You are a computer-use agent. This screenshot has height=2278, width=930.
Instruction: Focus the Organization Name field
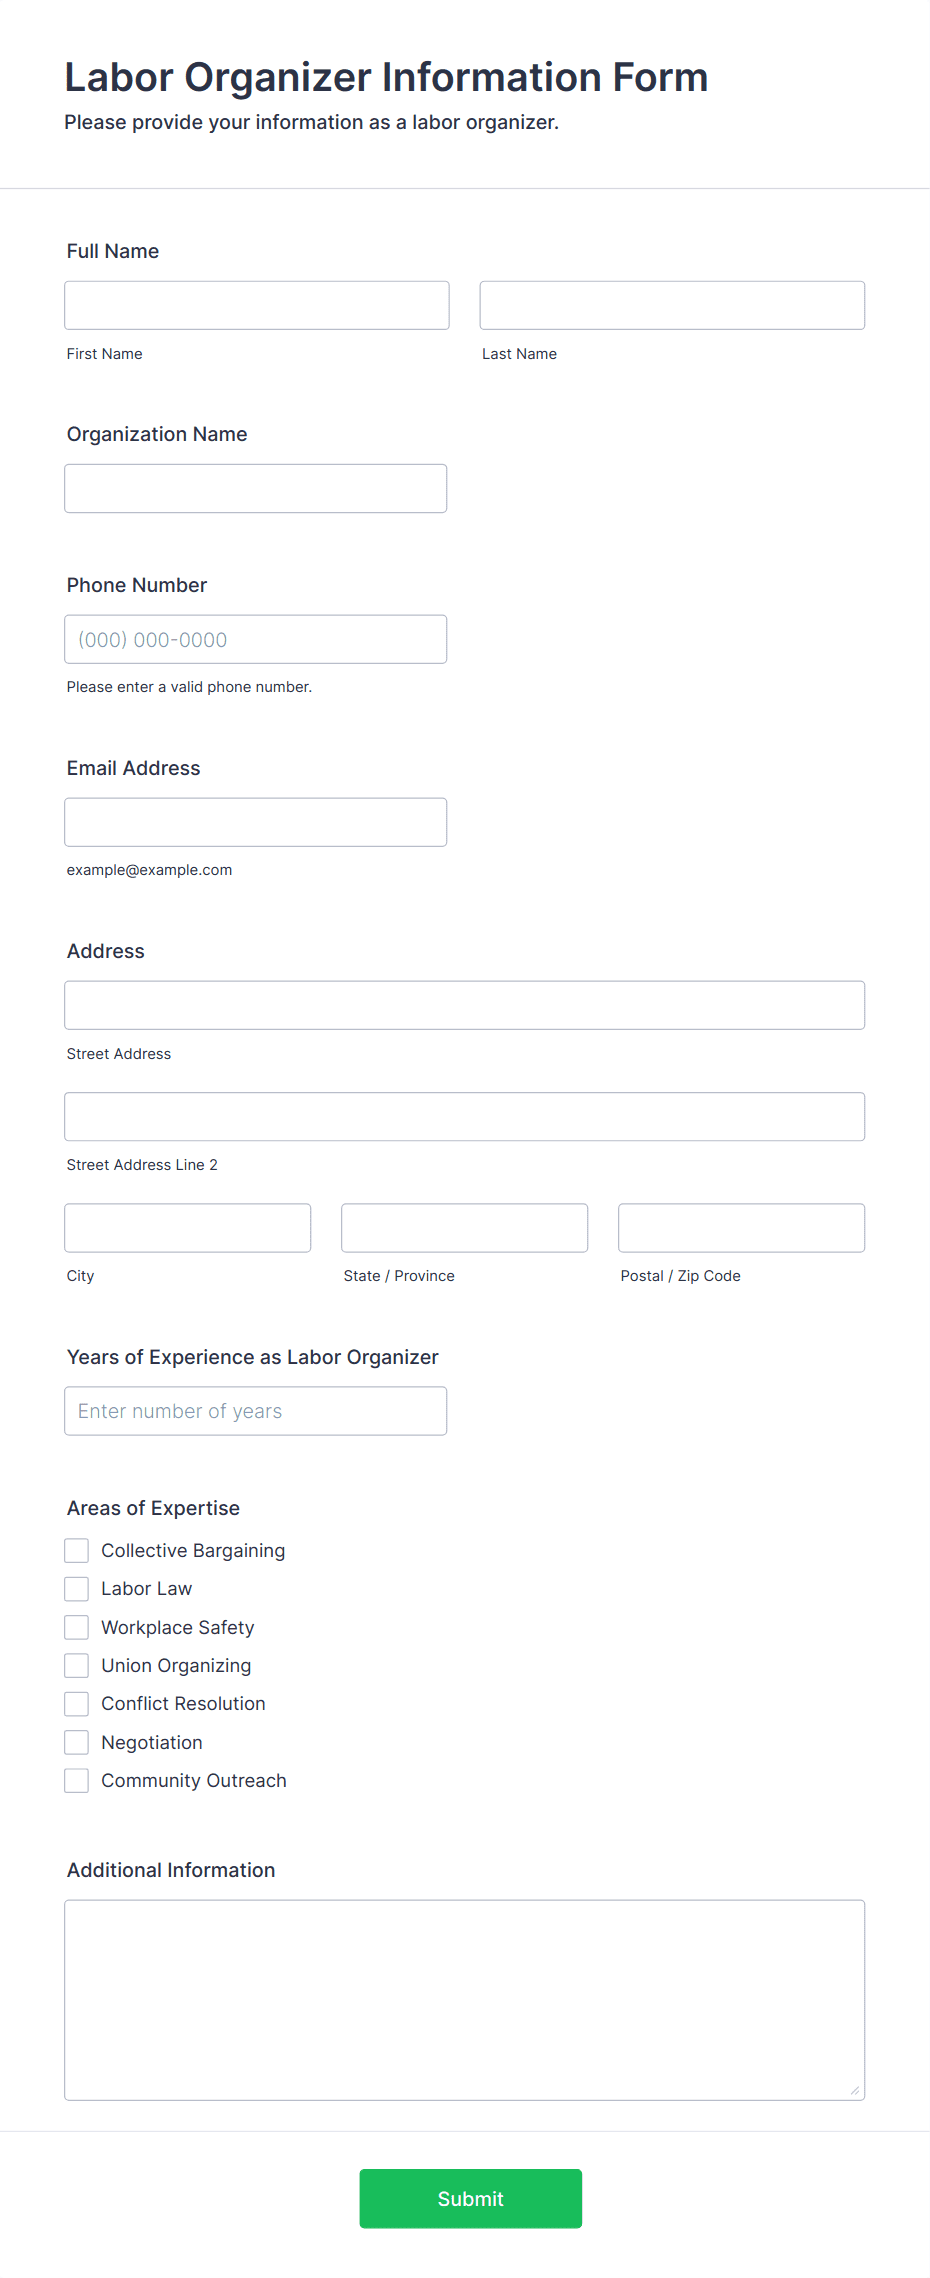(256, 488)
